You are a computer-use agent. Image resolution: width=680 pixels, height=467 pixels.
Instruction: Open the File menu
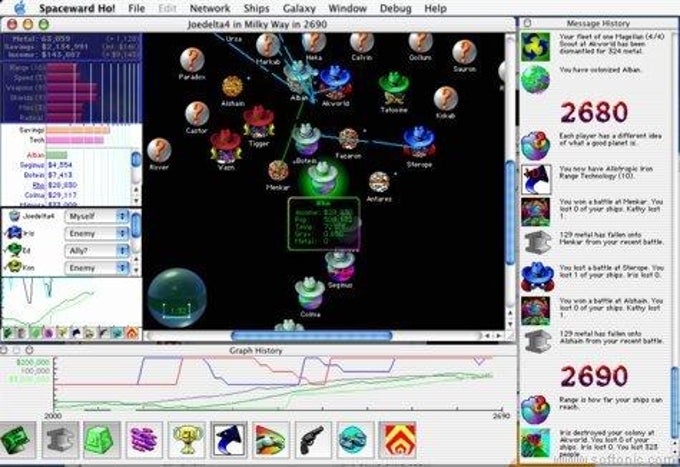pos(137,8)
